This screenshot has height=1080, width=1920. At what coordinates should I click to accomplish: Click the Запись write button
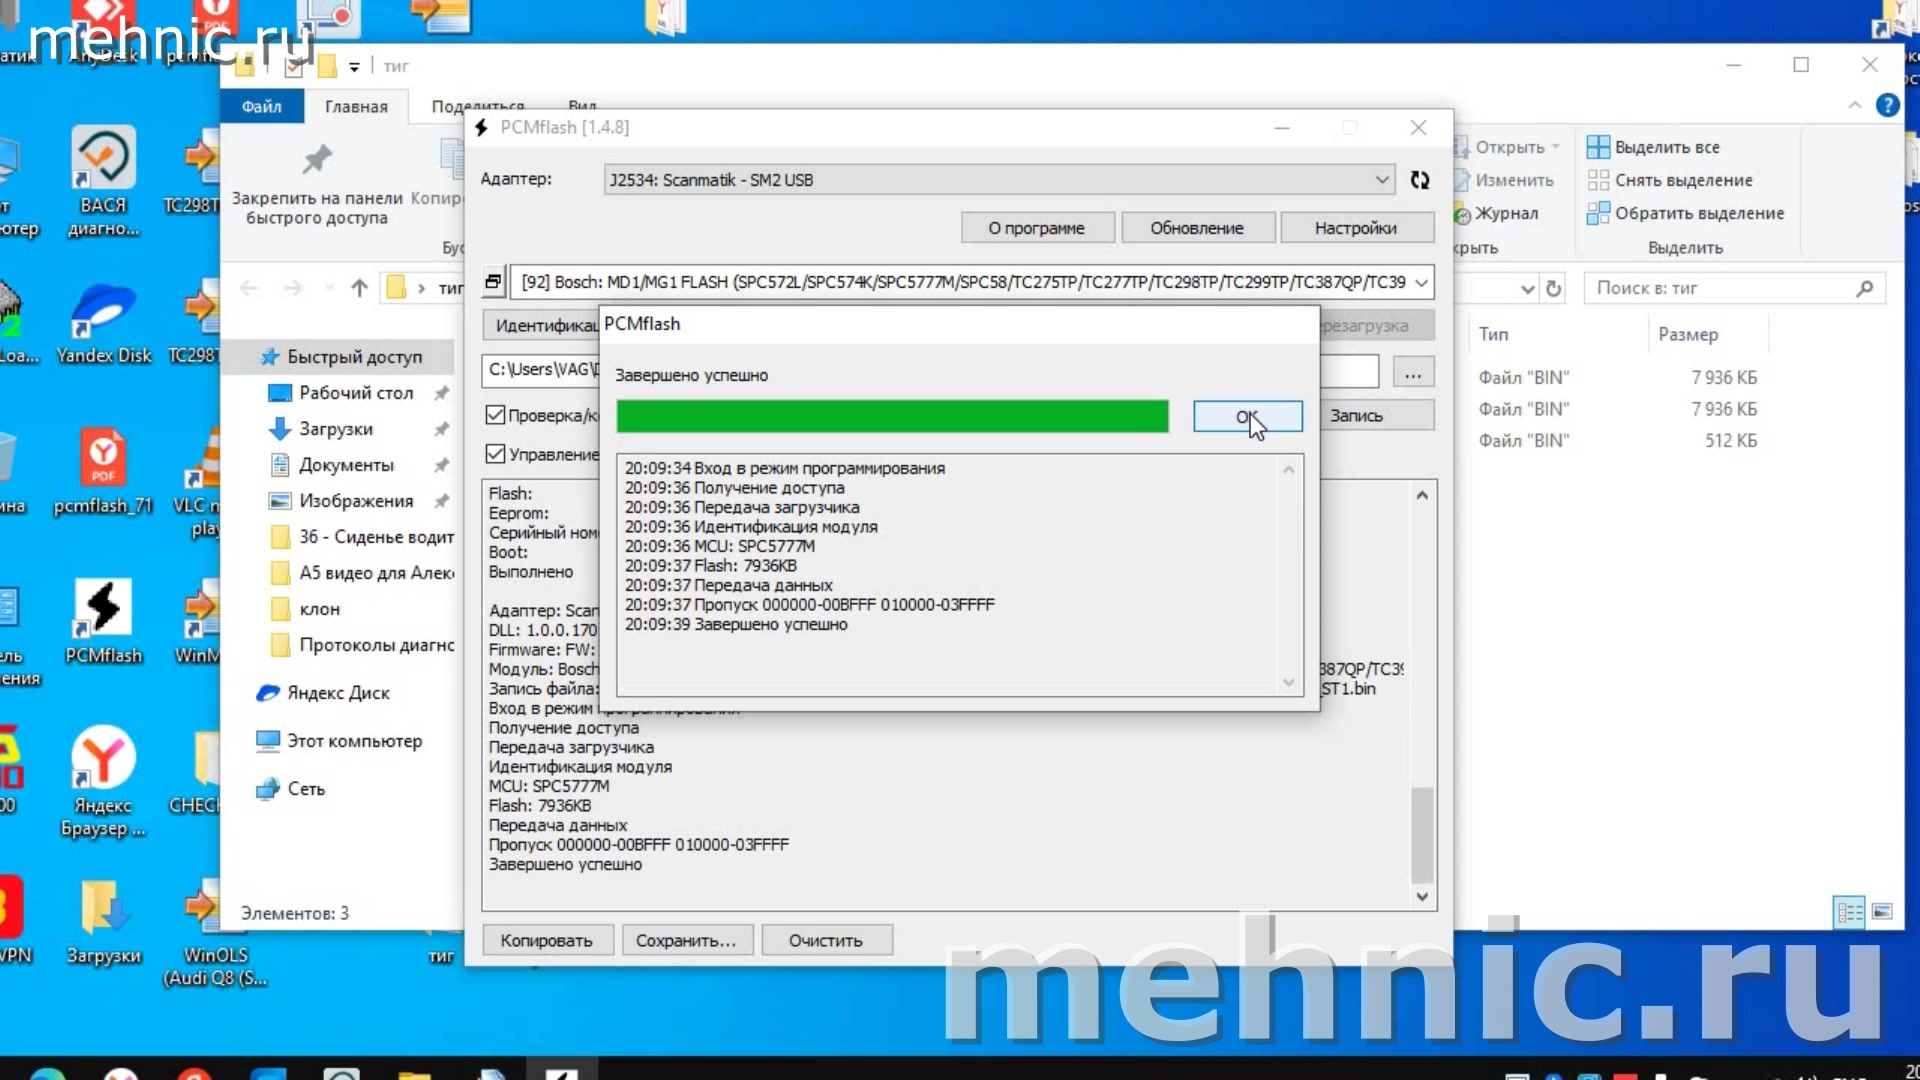[1377, 416]
